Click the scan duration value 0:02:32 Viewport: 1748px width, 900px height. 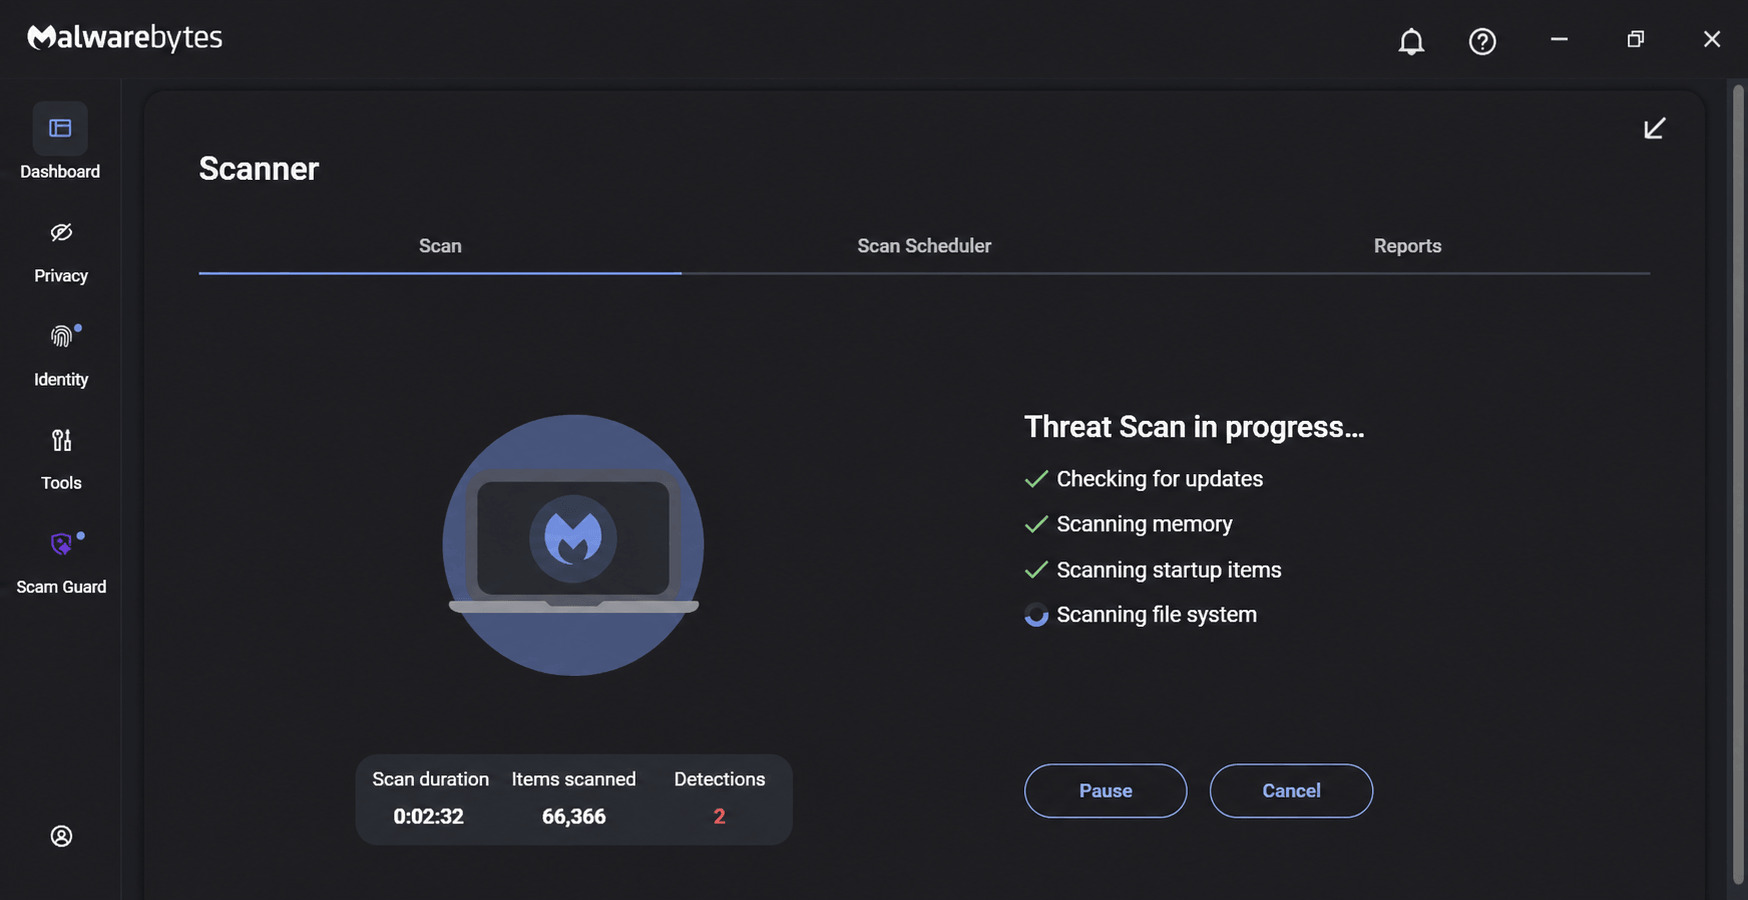[428, 816]
